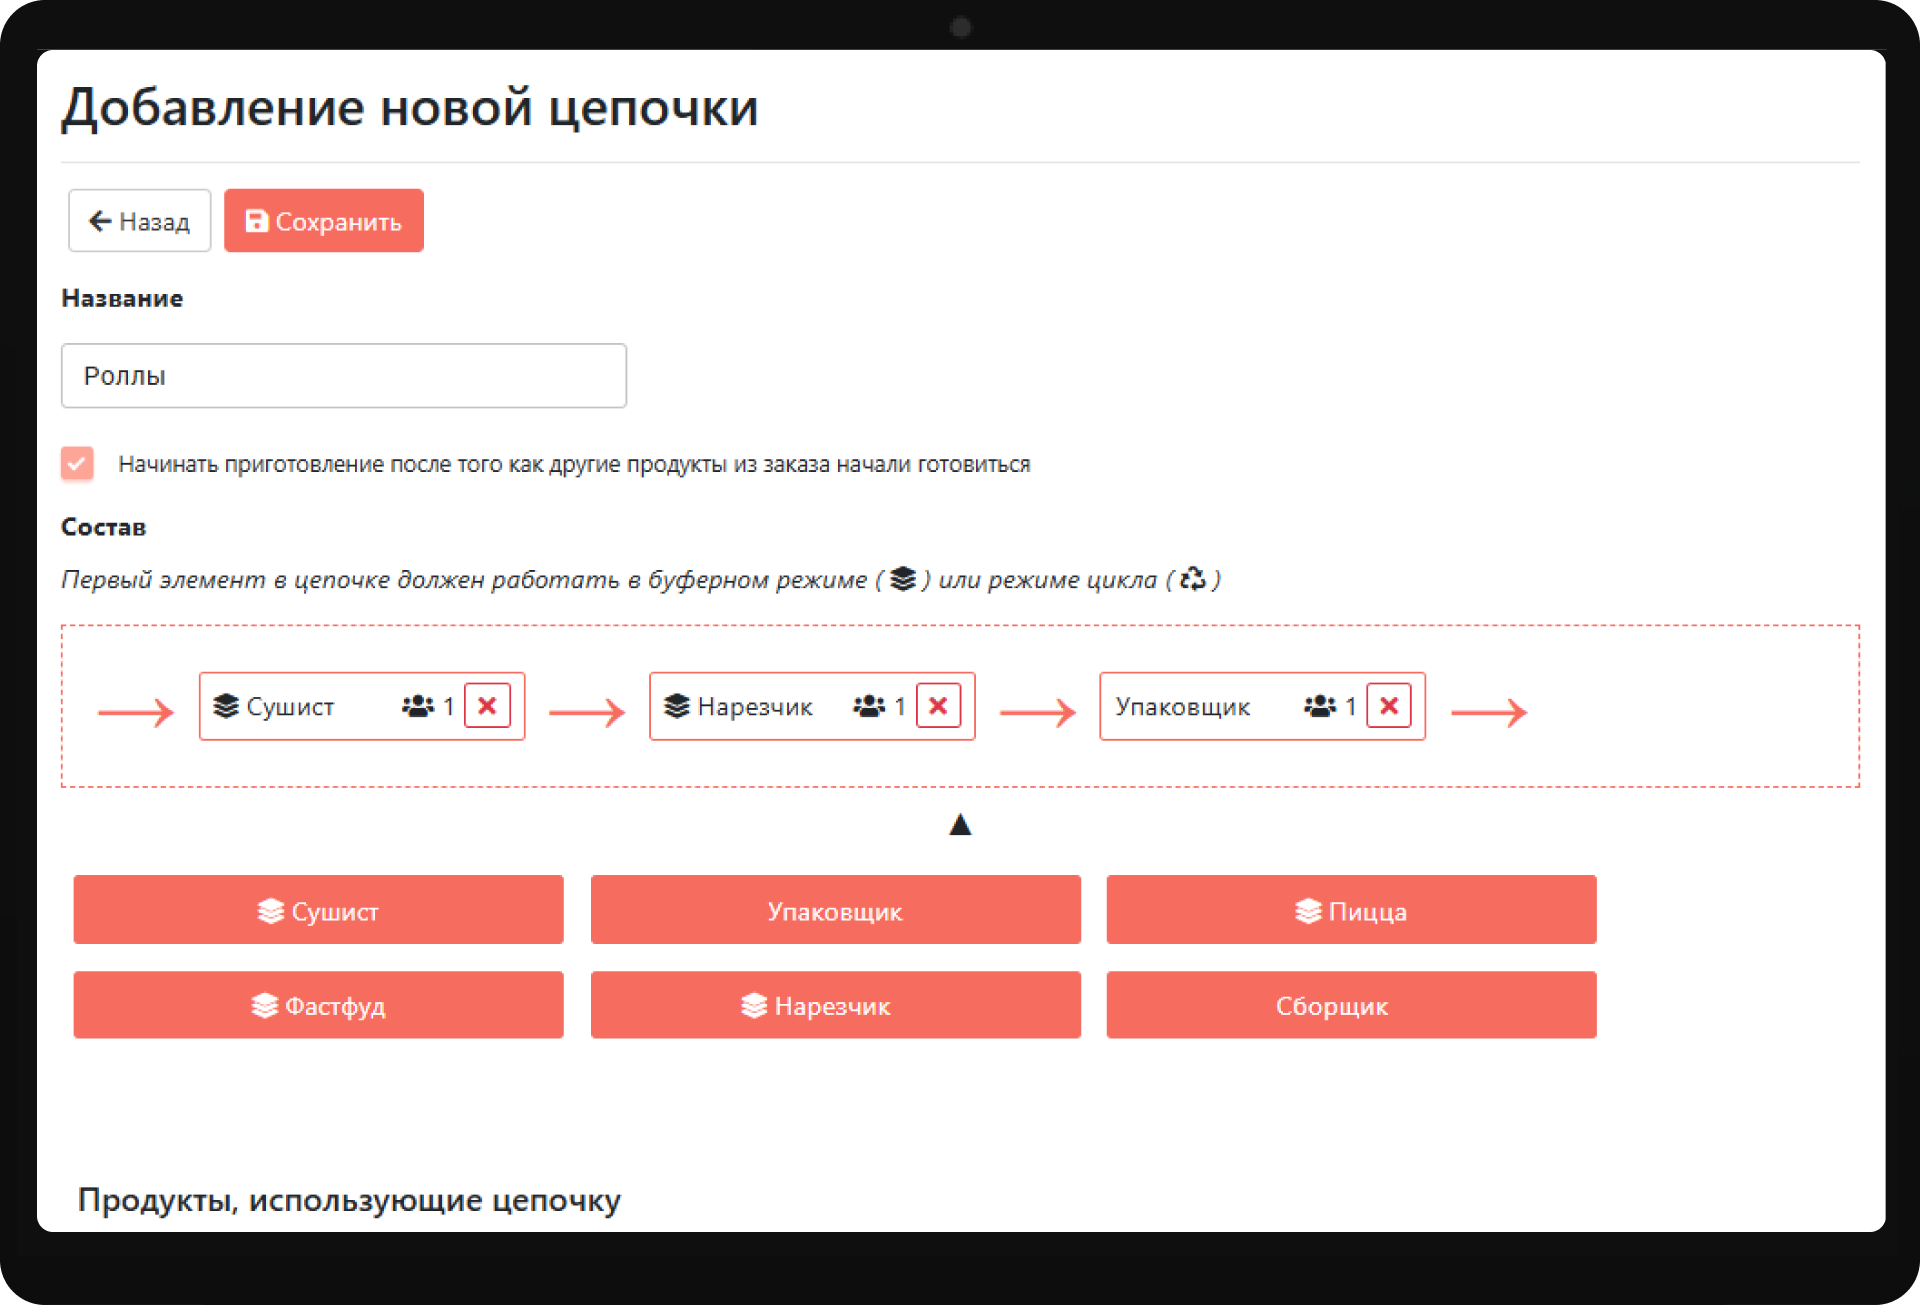Click the last arrow after Упаковщик

tap(1488, 712)
